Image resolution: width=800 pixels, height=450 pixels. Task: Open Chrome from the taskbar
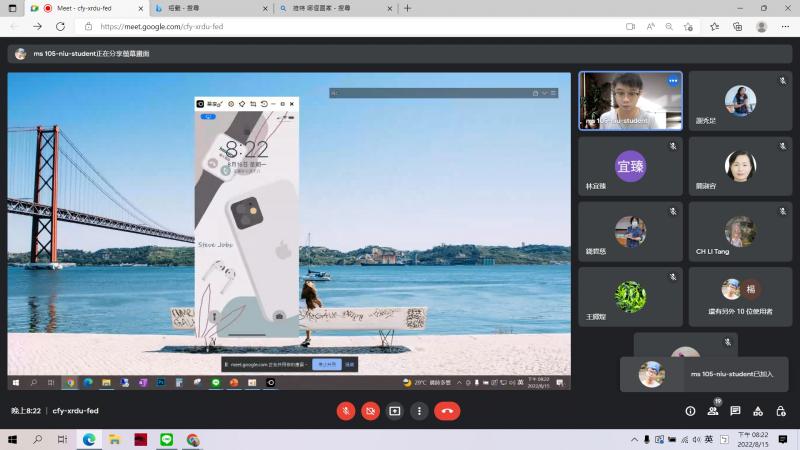pyautogui.click(x=192, y=439)
